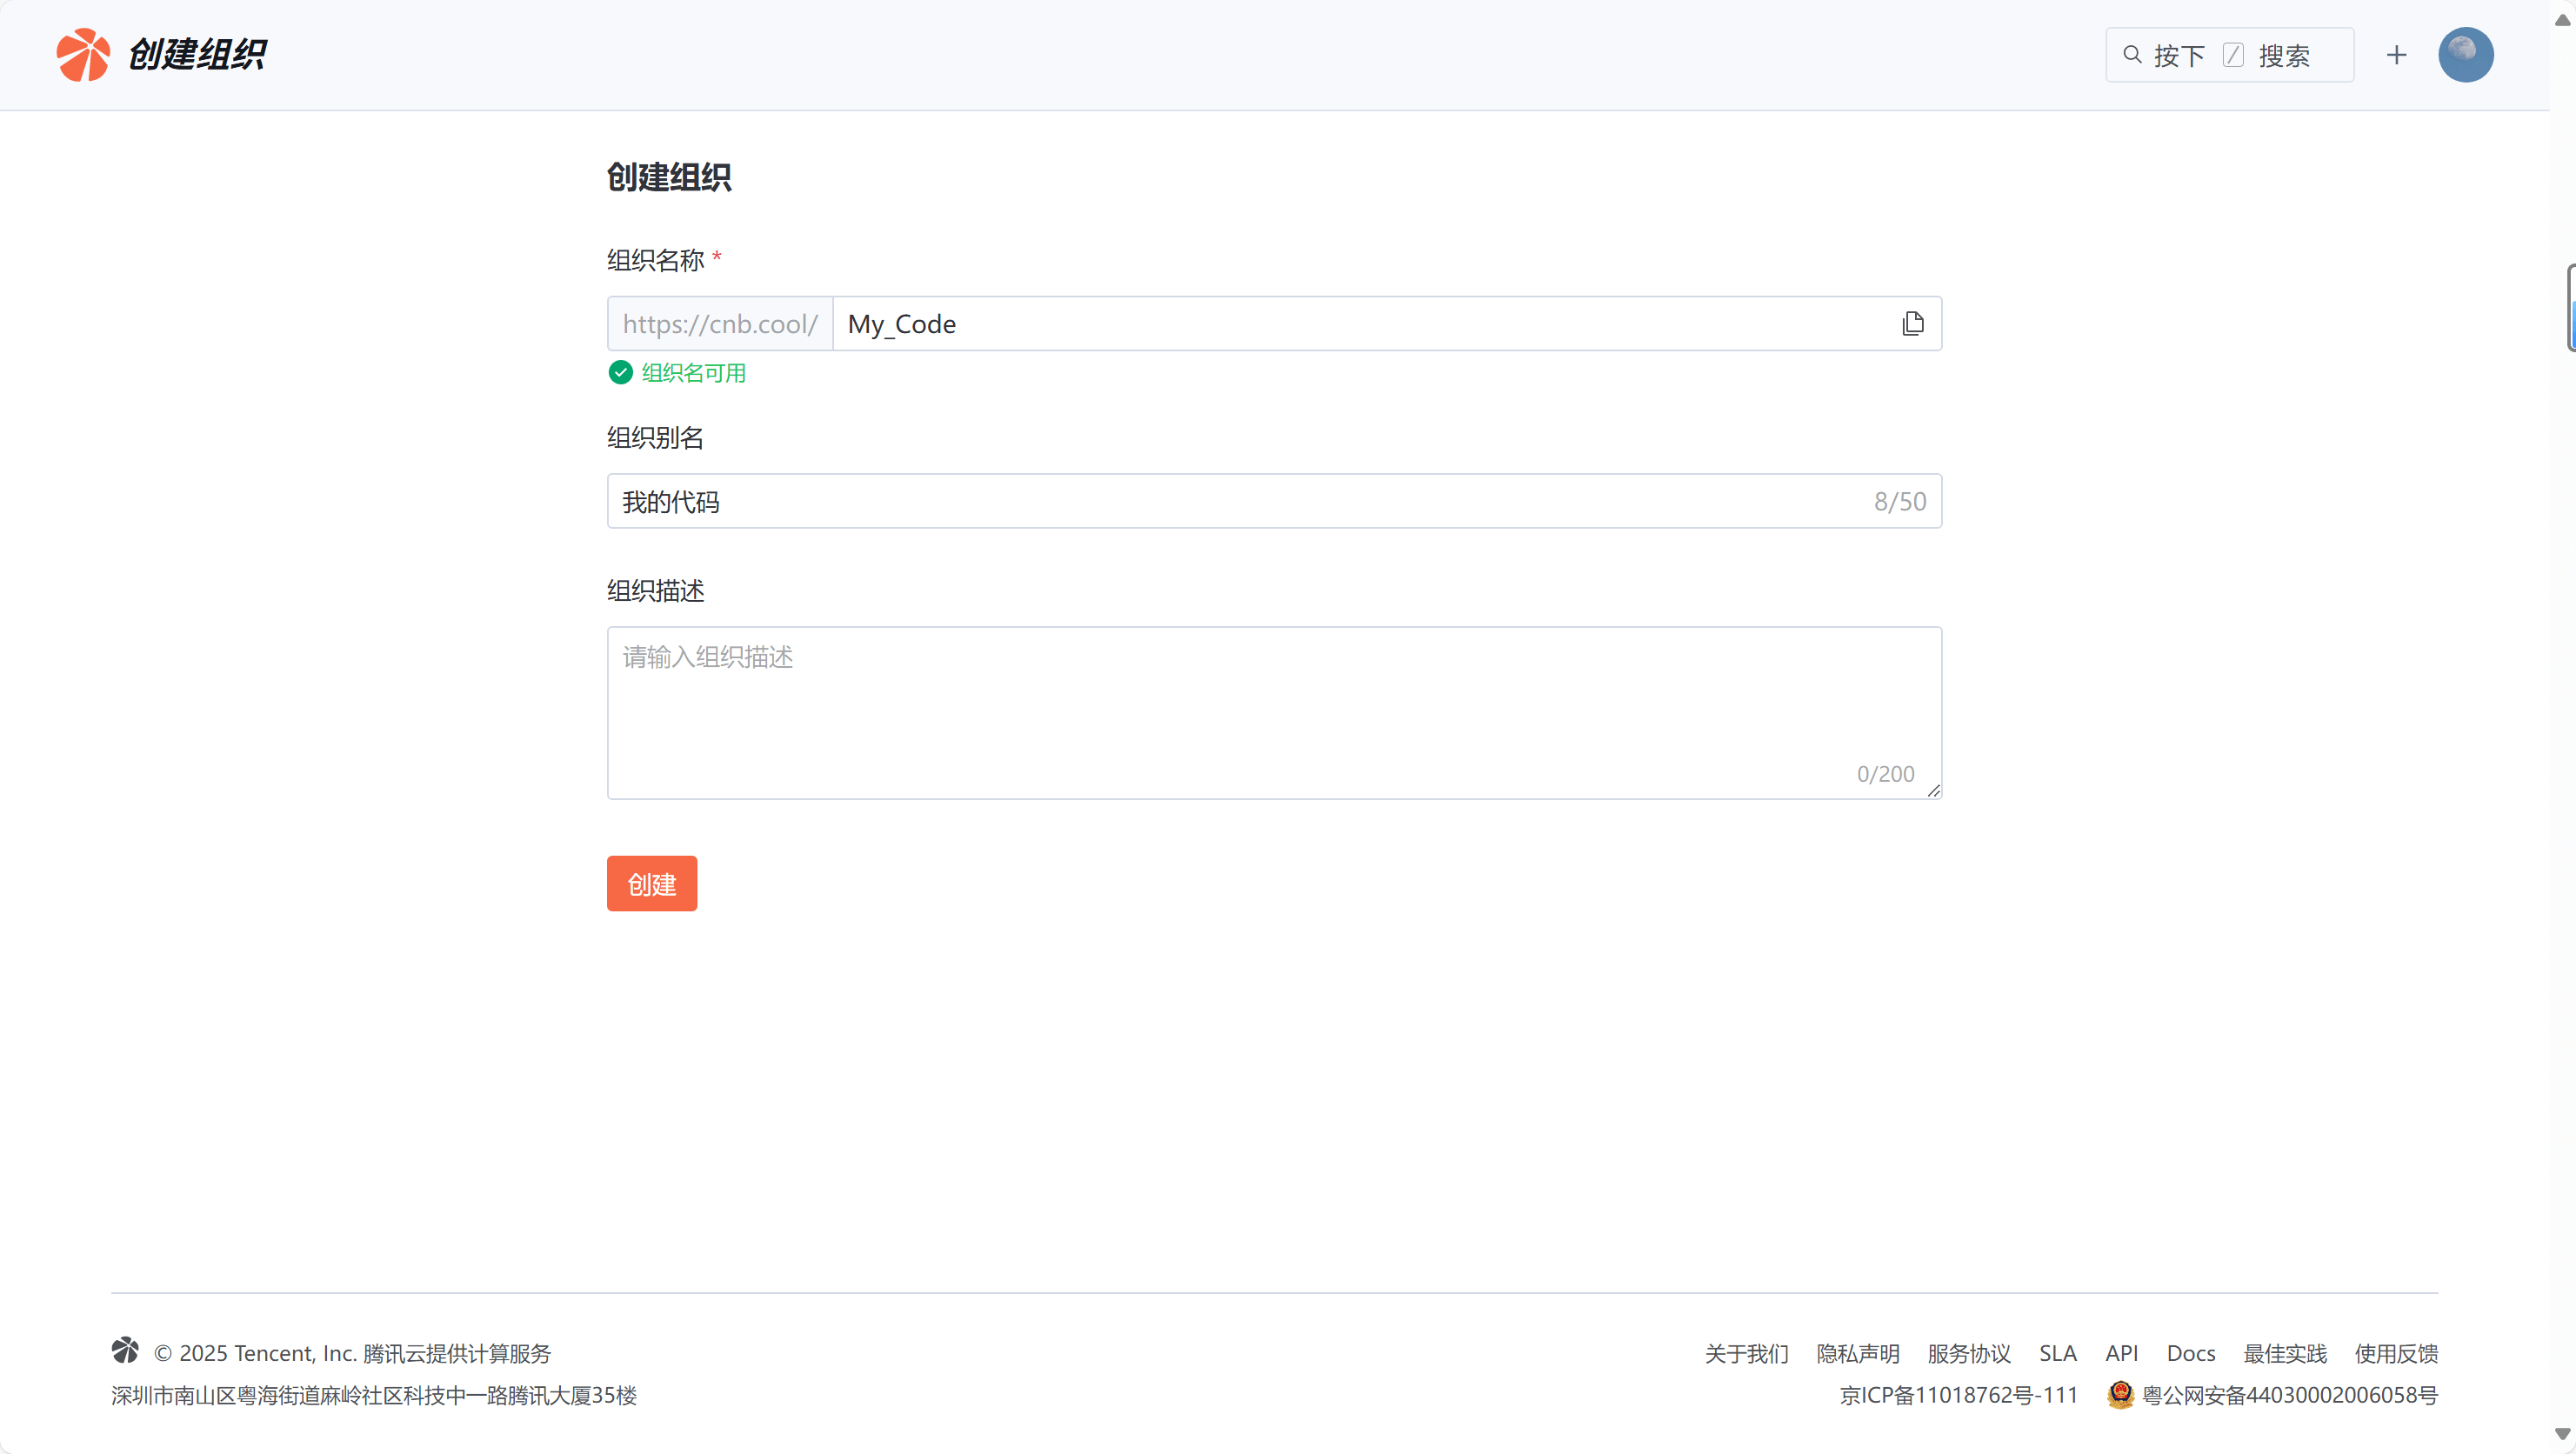
Task: Open the 服务协议 link
Action: click(x=1968, y=1353)
